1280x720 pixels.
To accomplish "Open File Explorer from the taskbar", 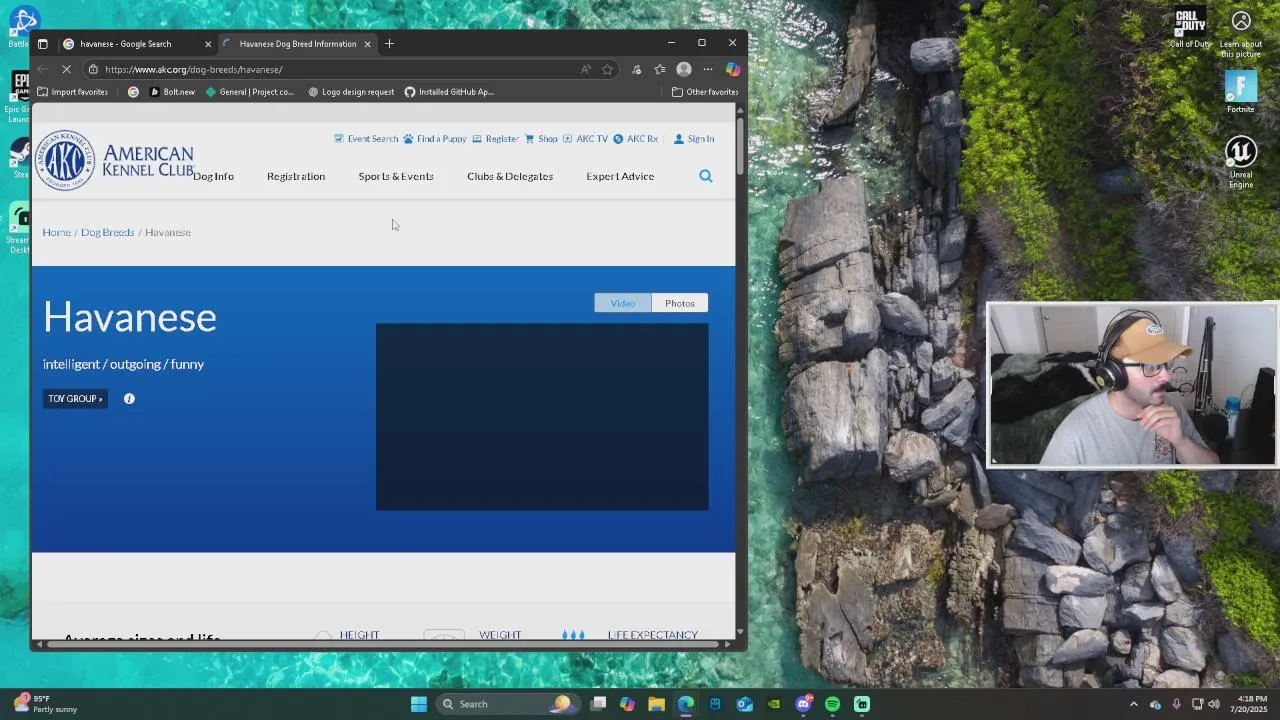I will click(x=656, y=704).
